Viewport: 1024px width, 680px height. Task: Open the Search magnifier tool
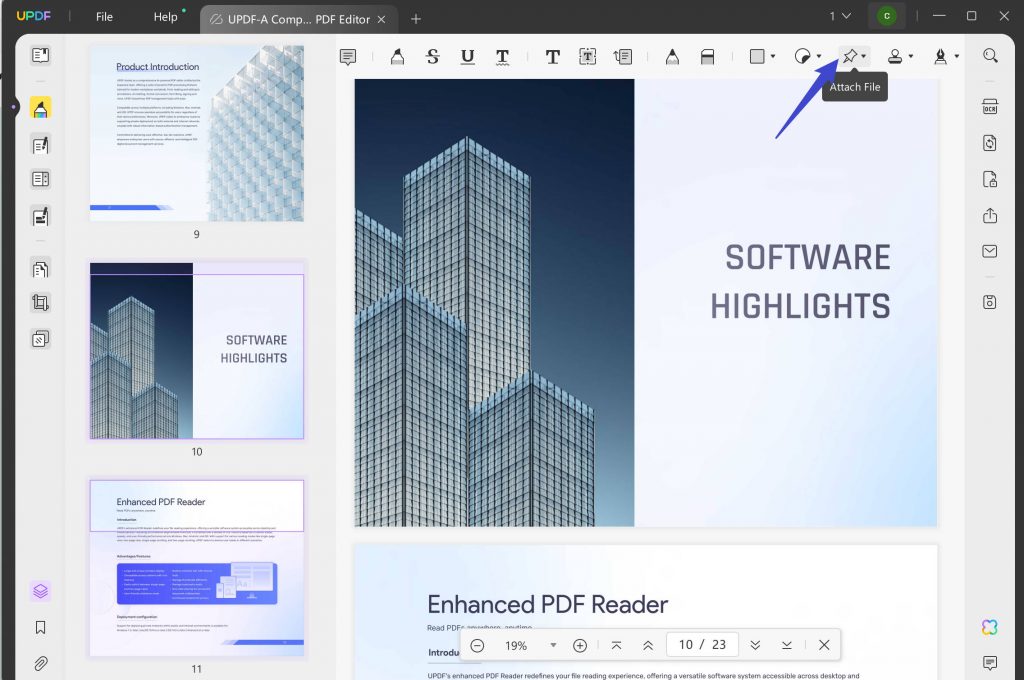[991, 56]
